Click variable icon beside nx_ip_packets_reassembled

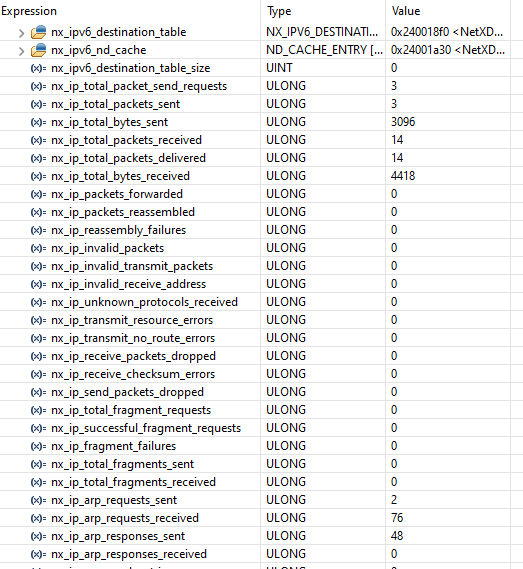[x=38, y=212]
